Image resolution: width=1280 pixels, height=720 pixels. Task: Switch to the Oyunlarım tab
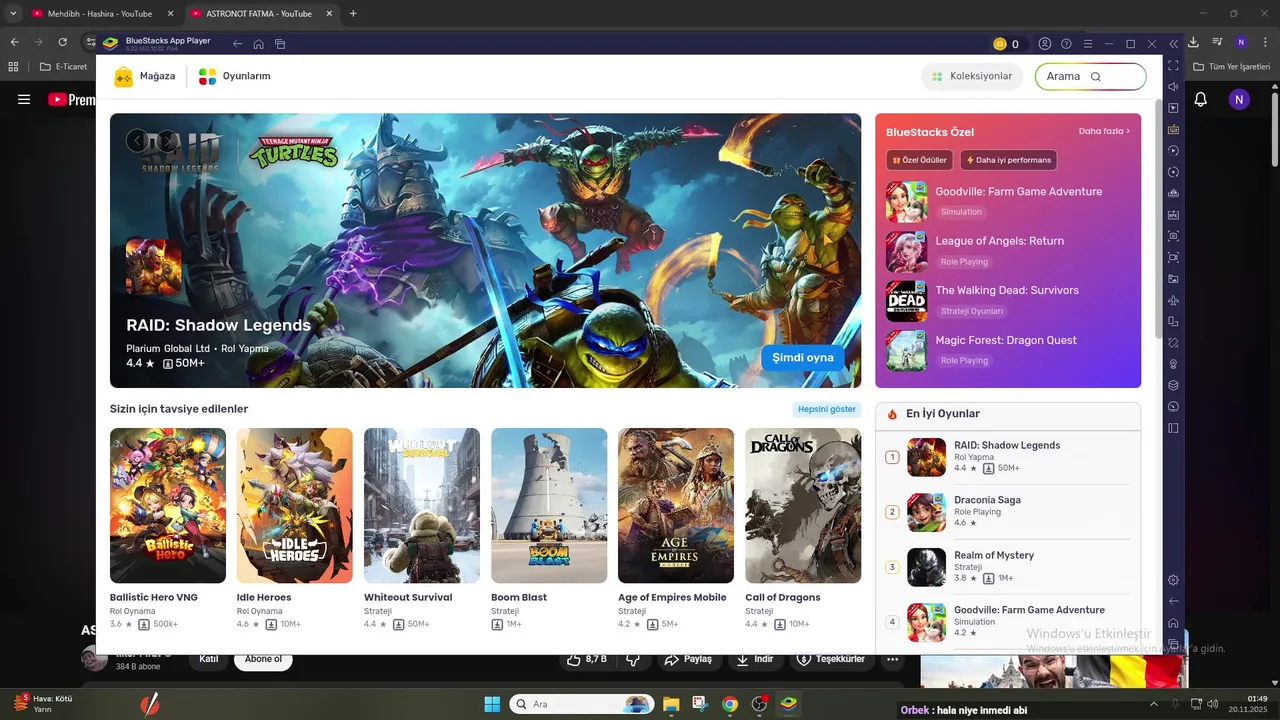(x=234, y=77)
